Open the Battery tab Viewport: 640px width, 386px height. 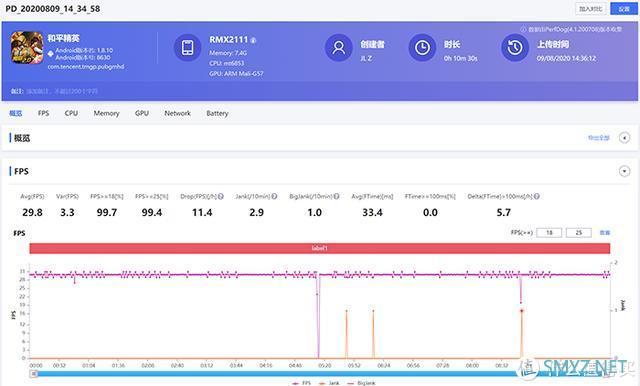[217, 113]
